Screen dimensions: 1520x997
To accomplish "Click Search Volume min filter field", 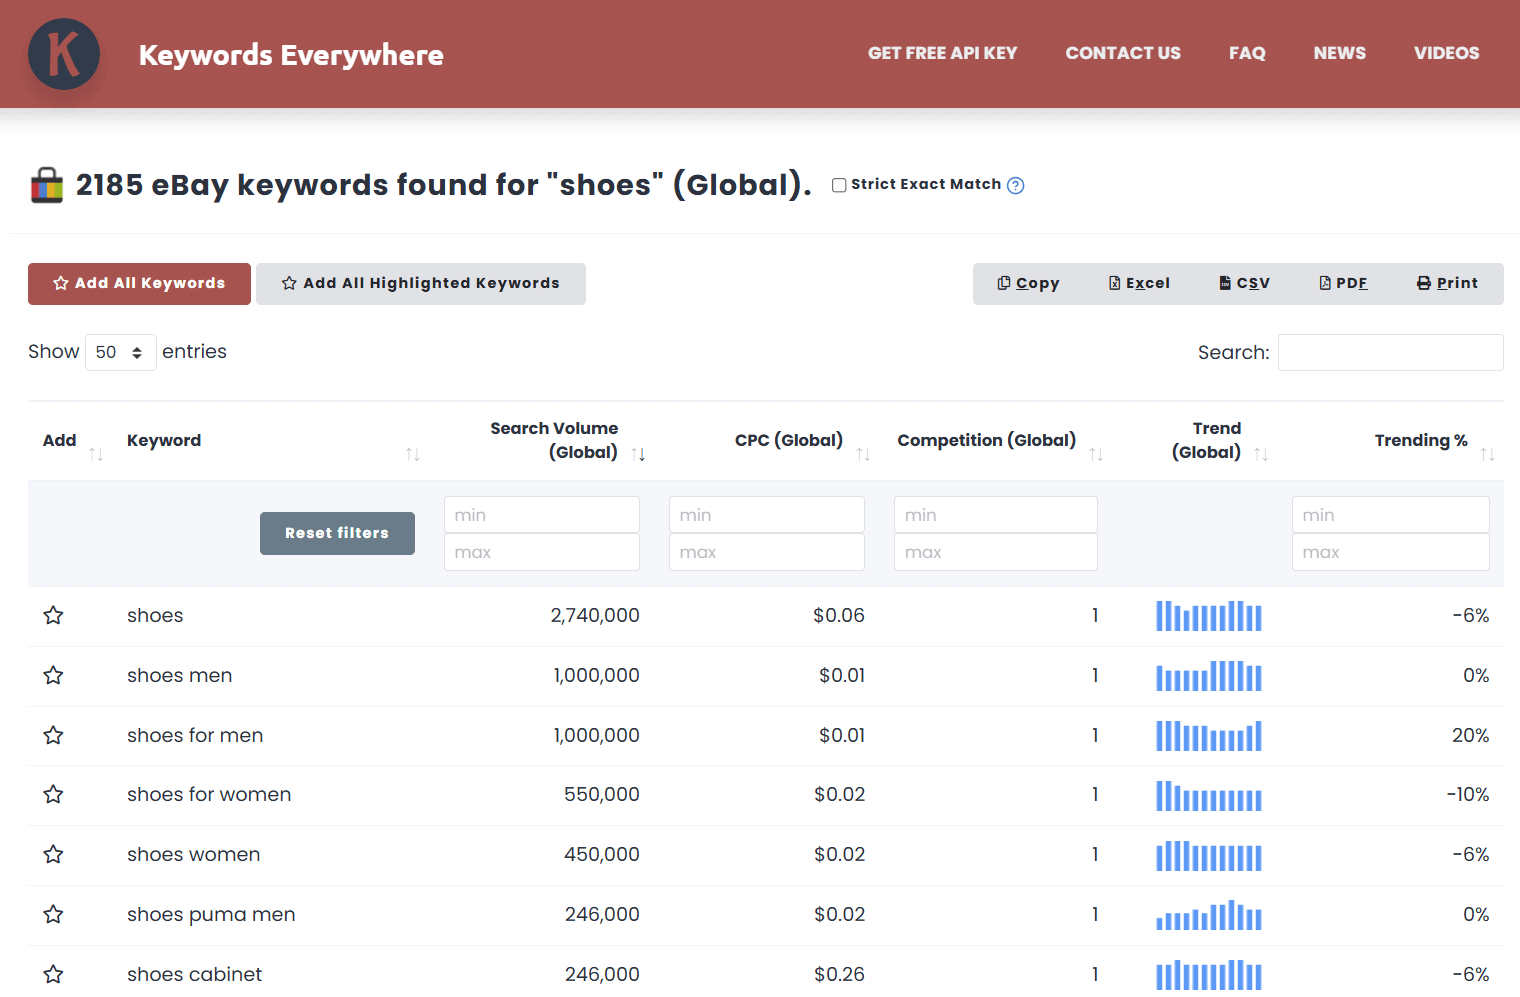I will pyautogui.click(x=542, y=515).
